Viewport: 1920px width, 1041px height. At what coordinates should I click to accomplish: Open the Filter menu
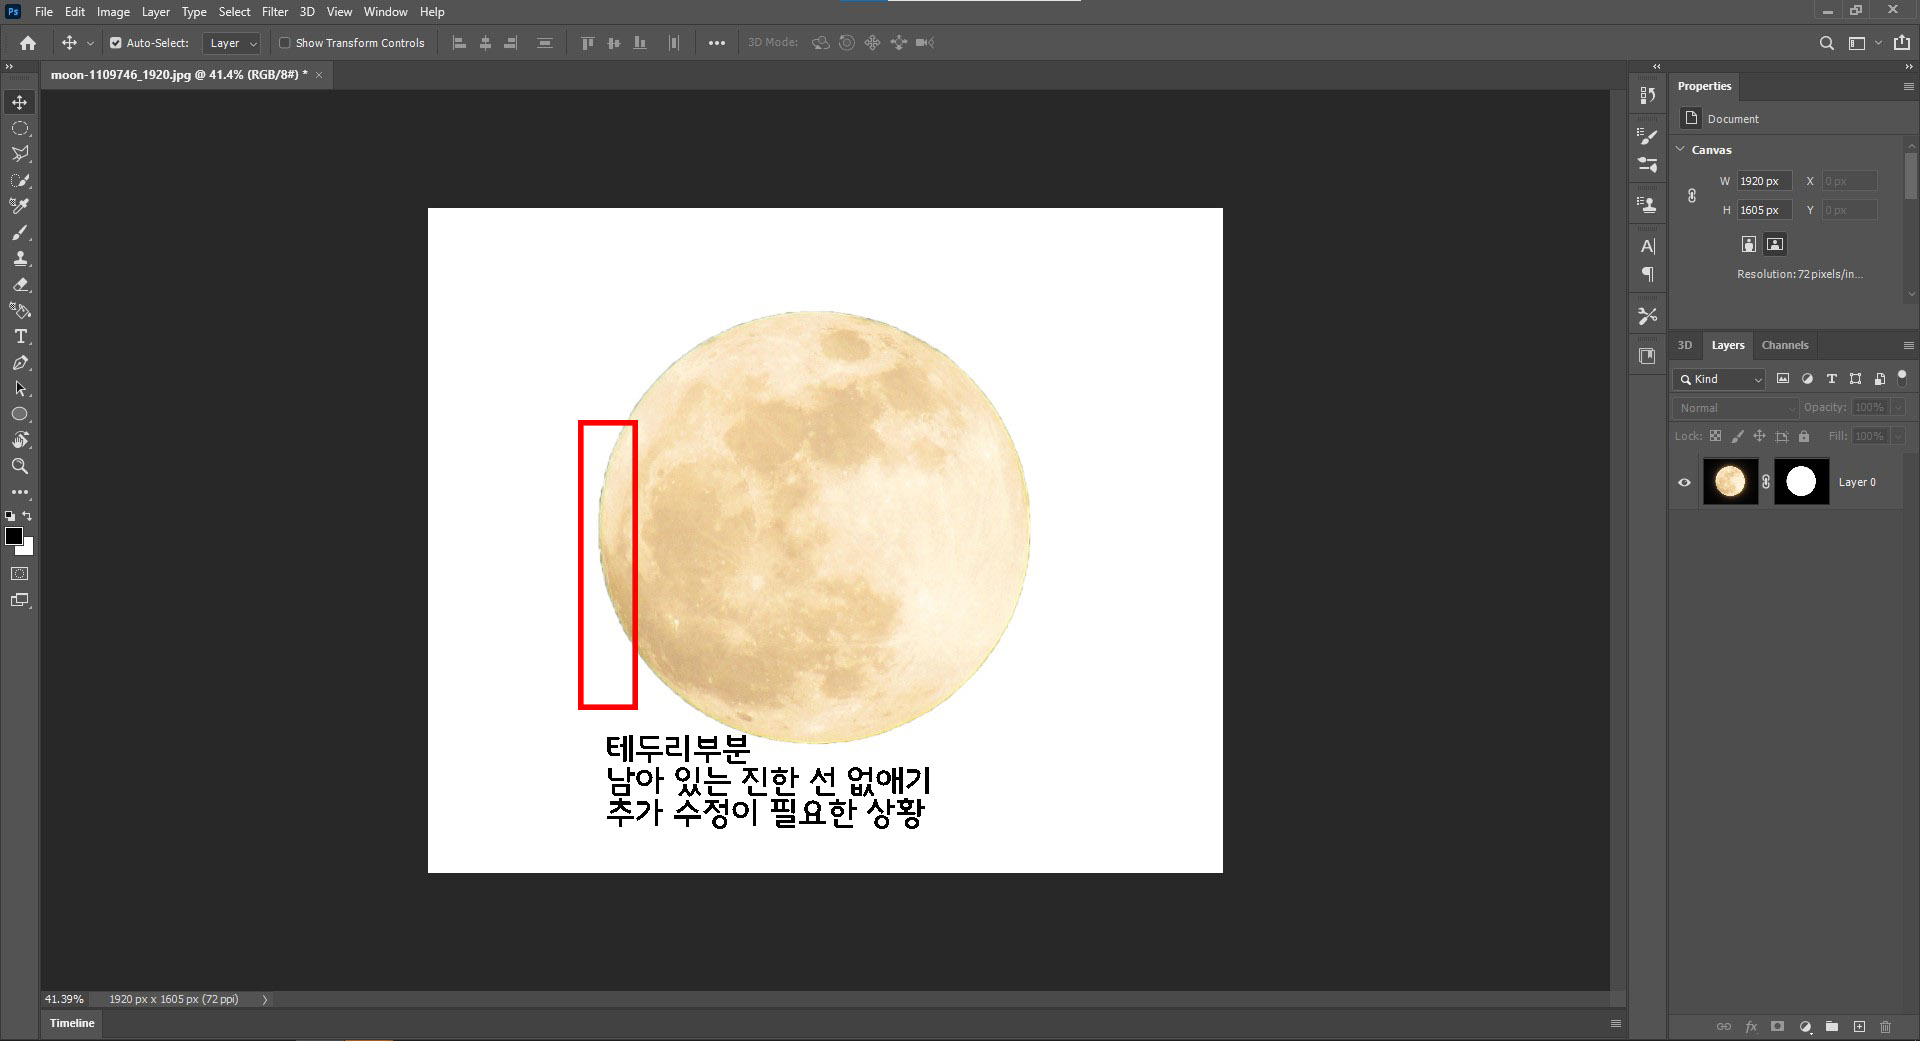coord(275,12)
